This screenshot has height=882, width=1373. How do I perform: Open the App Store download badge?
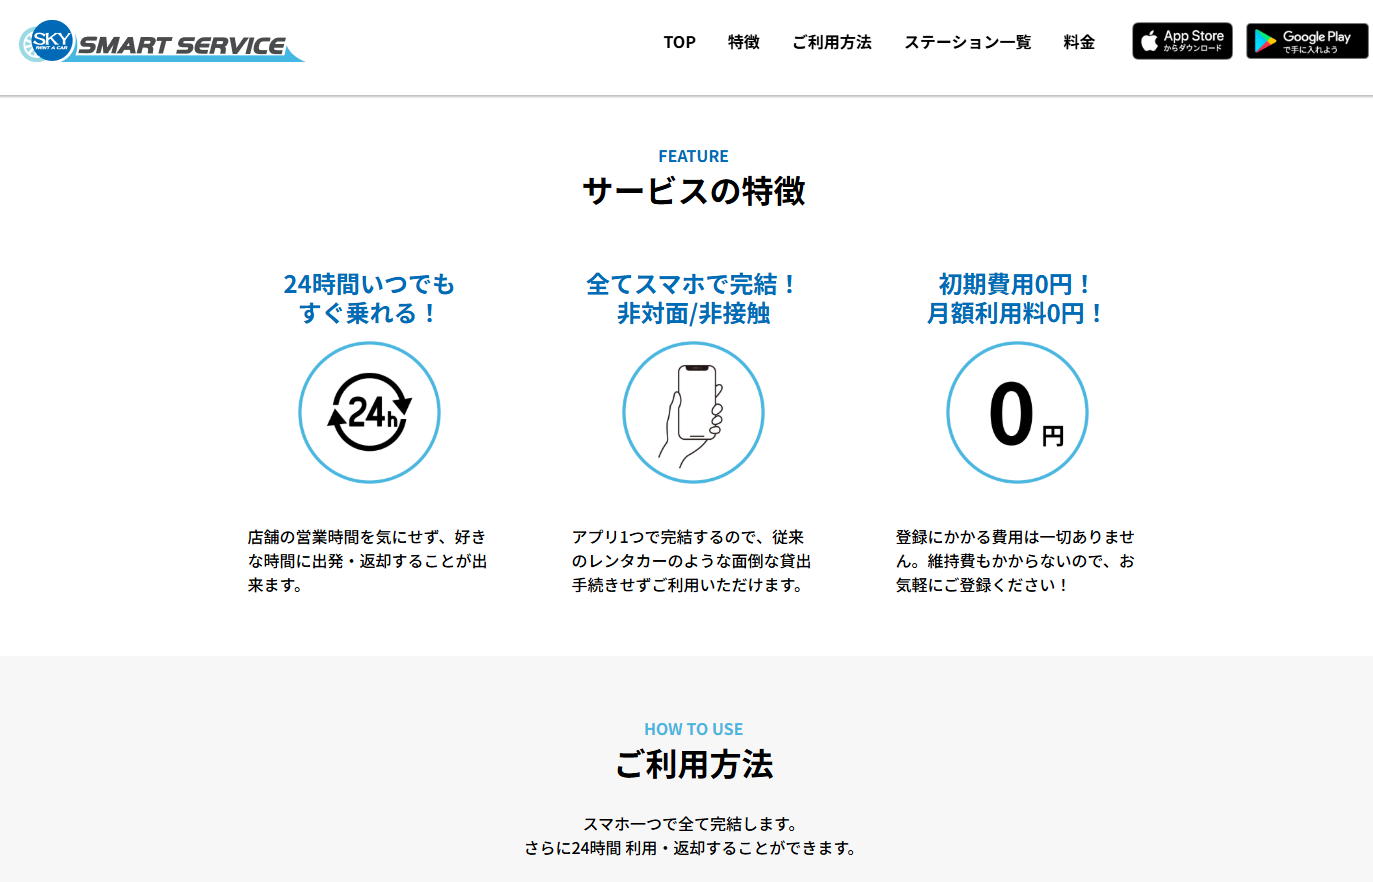click(x=1182, y=41)
